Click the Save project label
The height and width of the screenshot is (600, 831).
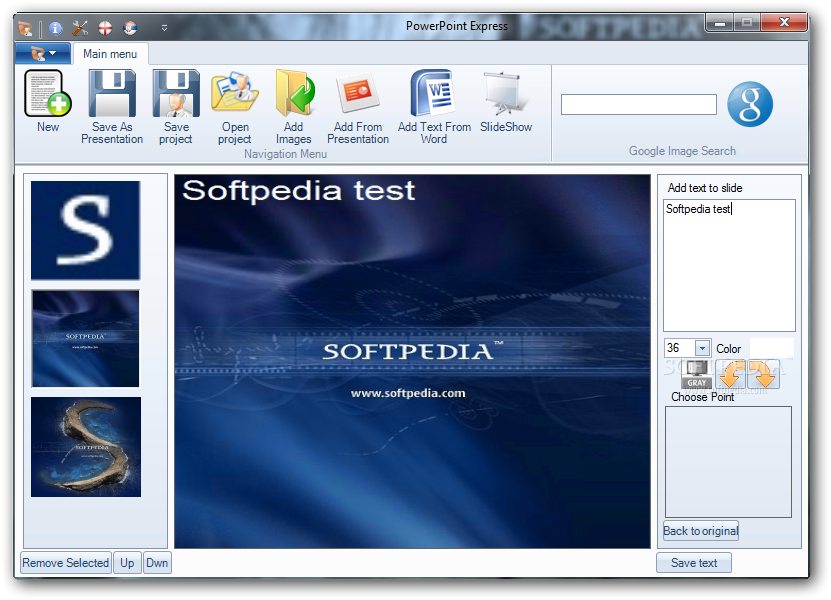(176, 133)
